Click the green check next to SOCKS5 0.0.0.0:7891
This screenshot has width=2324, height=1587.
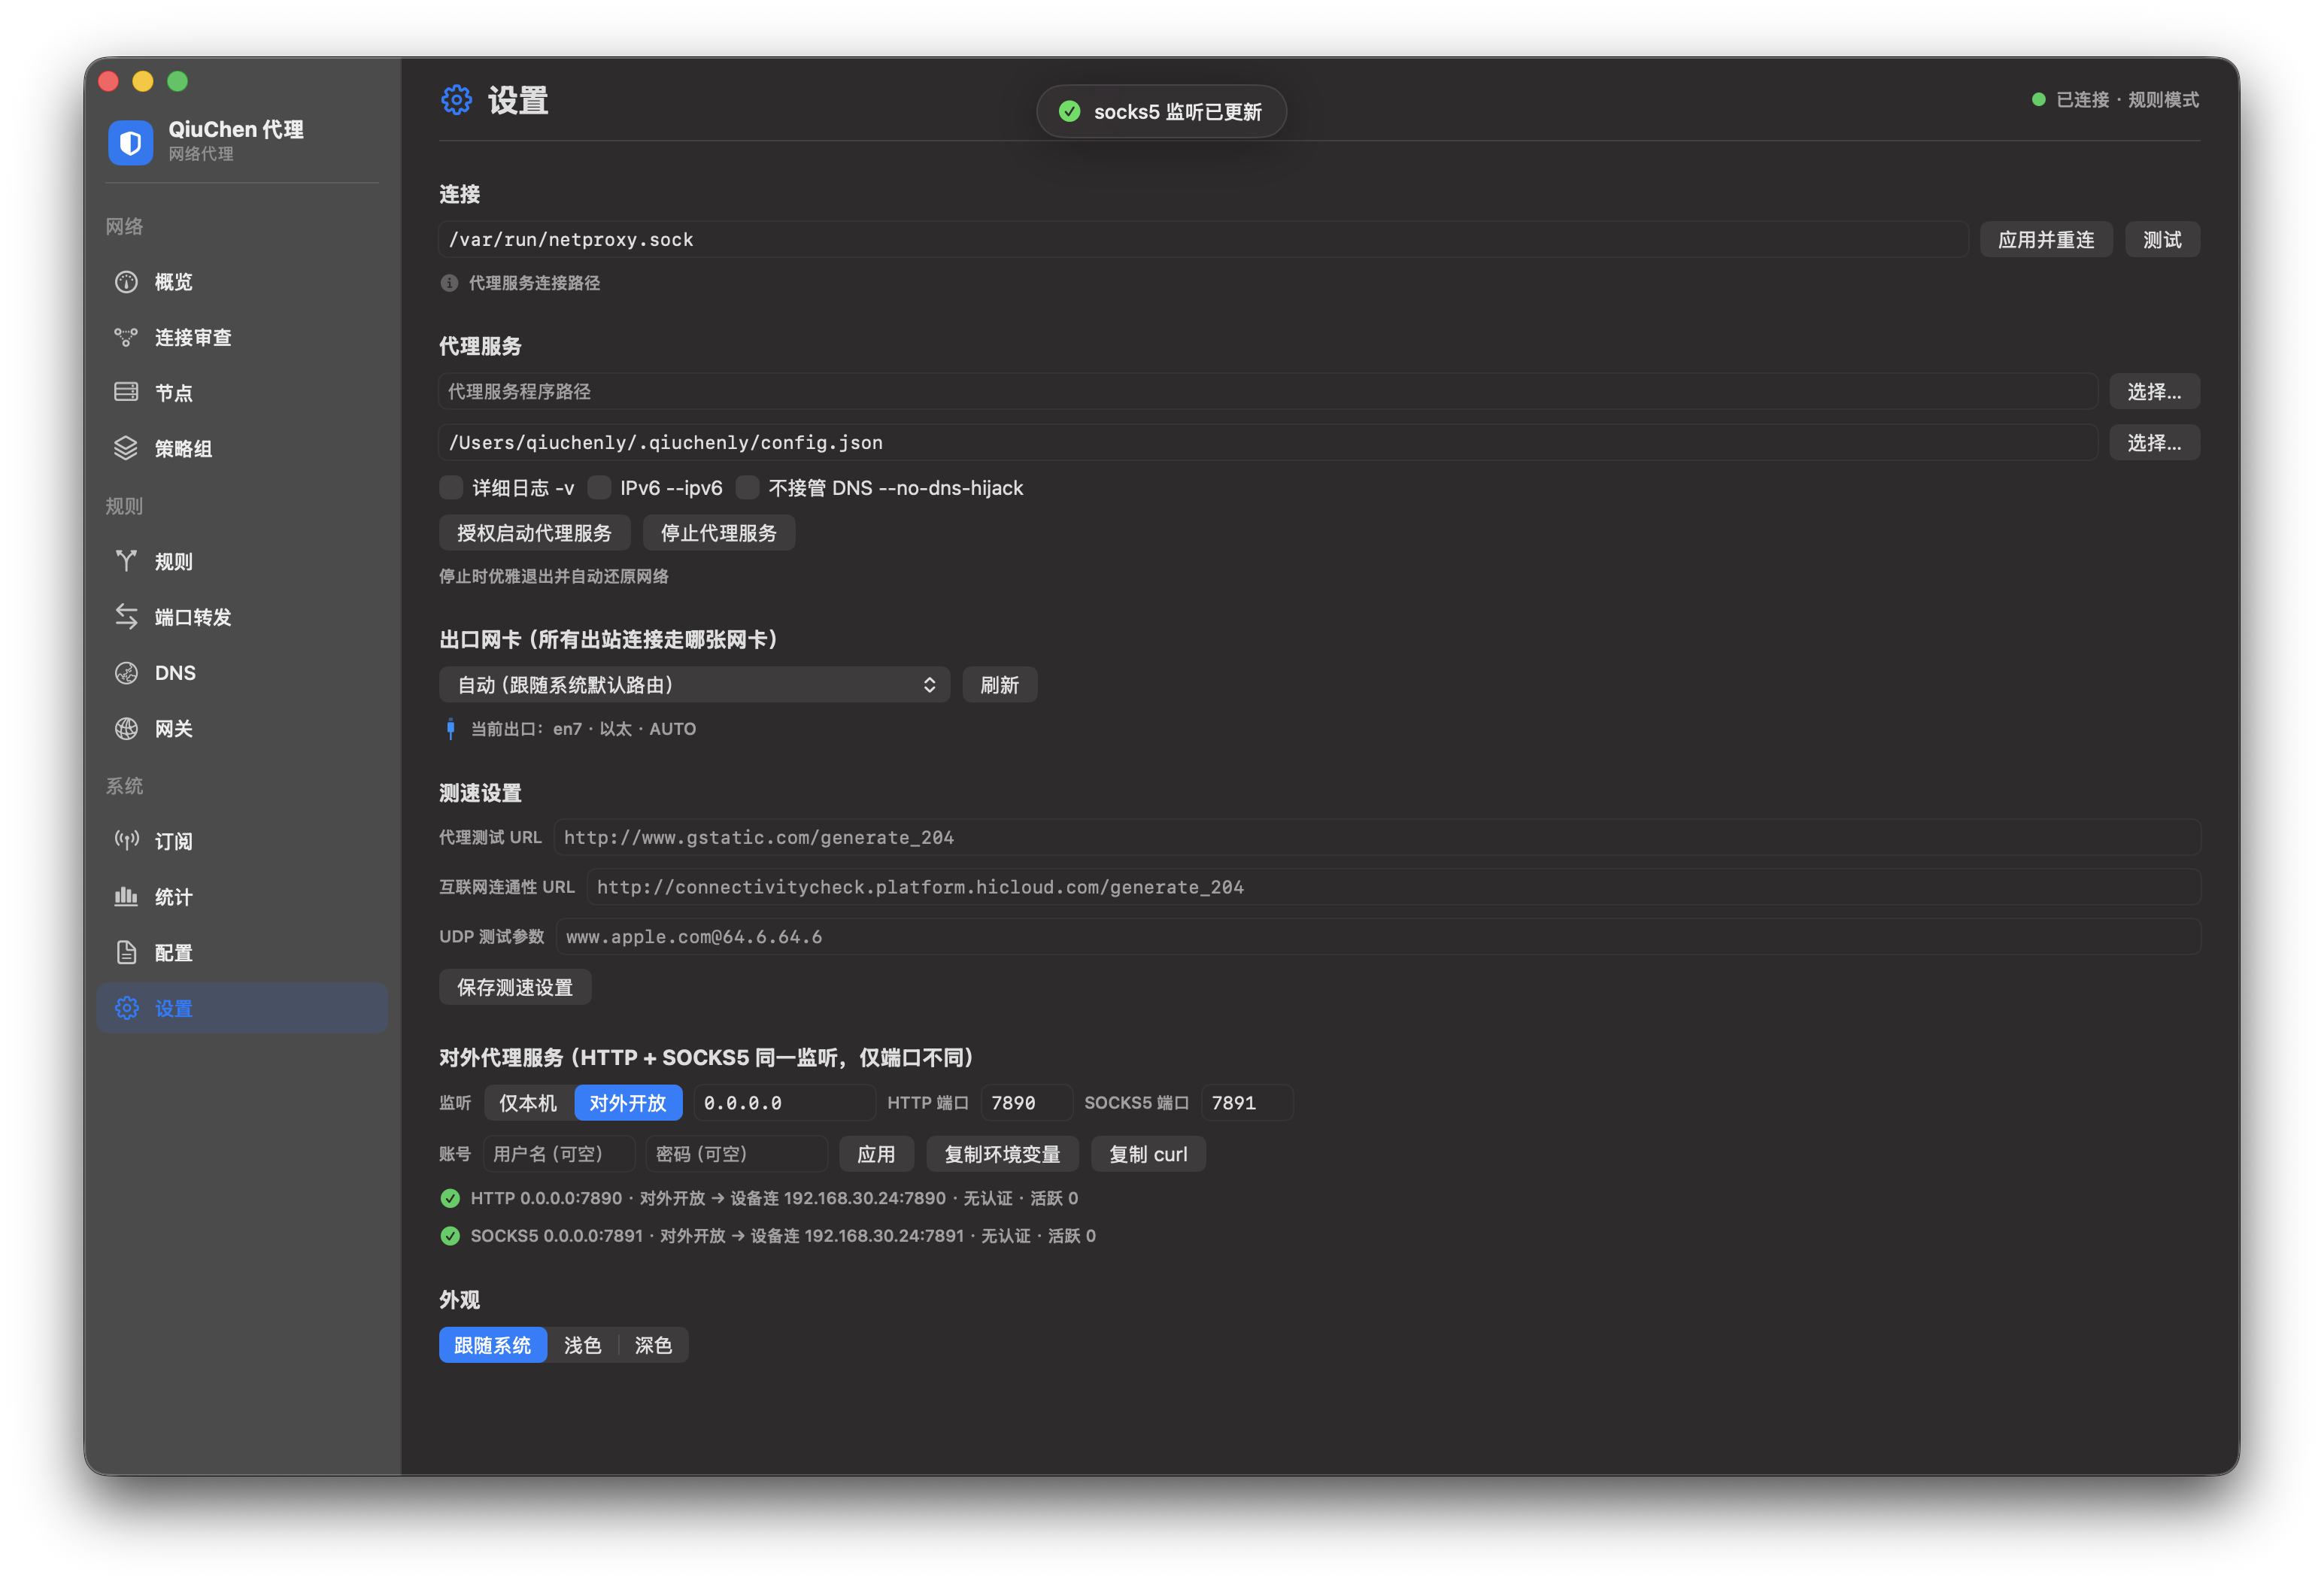point(450,1236)
